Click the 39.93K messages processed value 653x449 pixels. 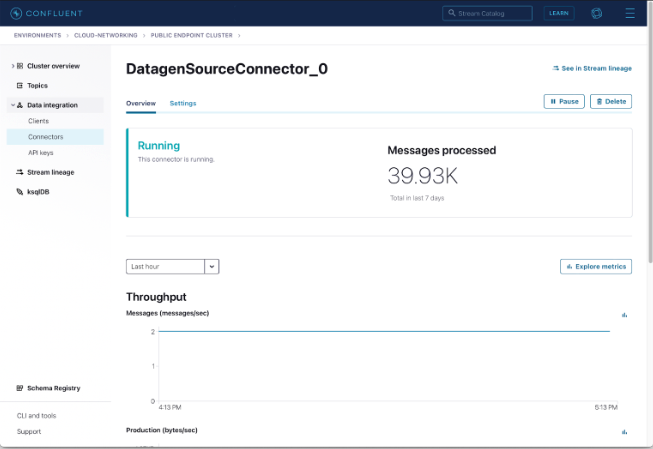423,176
